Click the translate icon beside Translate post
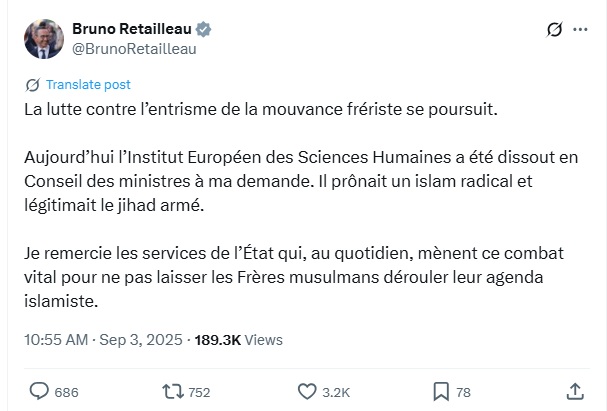This screenshot has width=607, height=411. pyautogui.click(x=32, y=85)
